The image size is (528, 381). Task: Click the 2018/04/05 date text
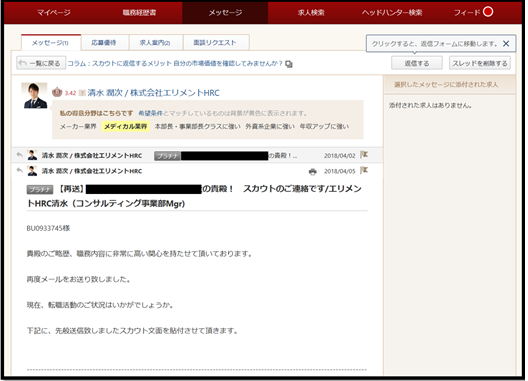[339, 171]
